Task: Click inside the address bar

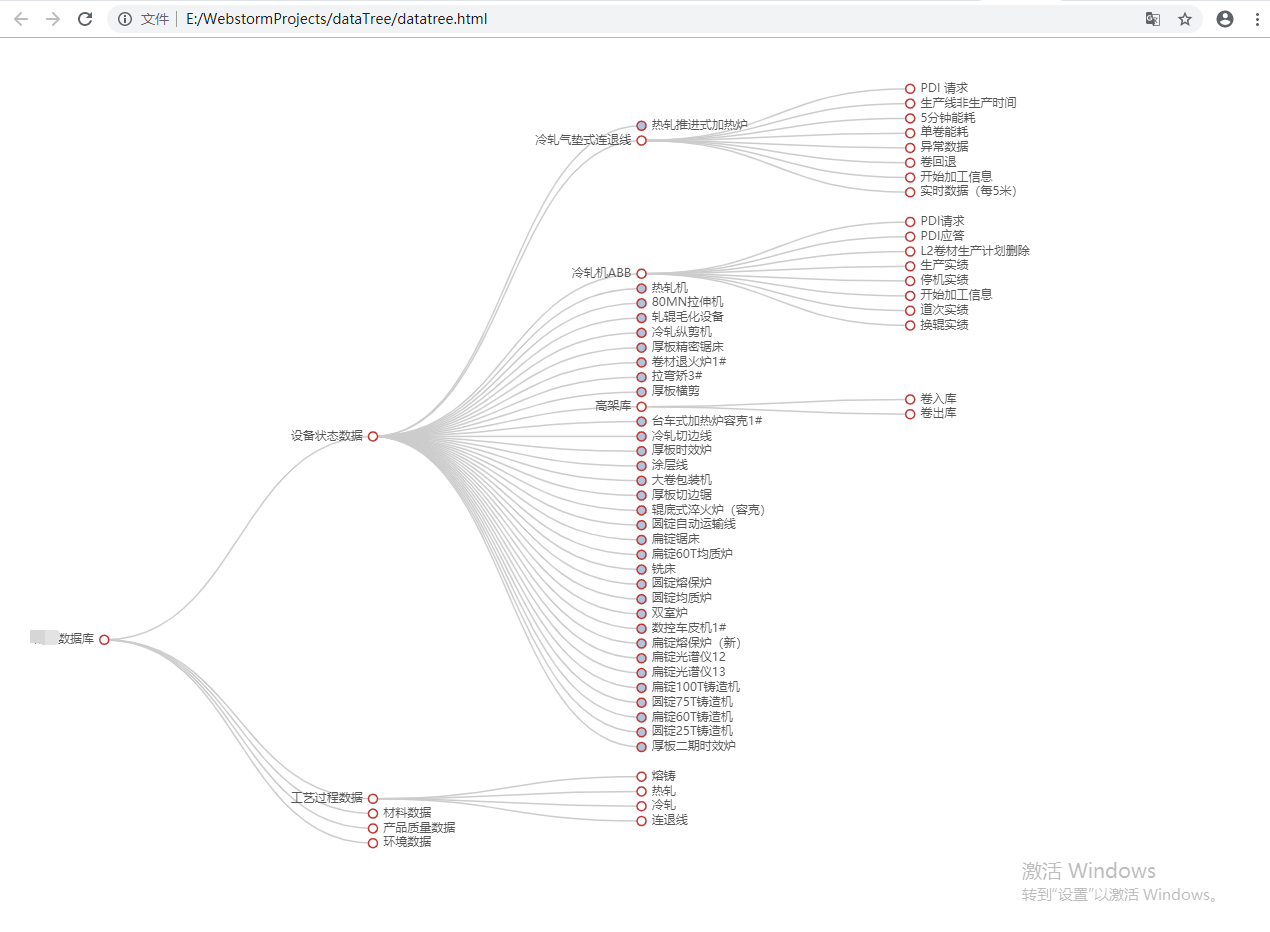Action: tap(400, 18)
